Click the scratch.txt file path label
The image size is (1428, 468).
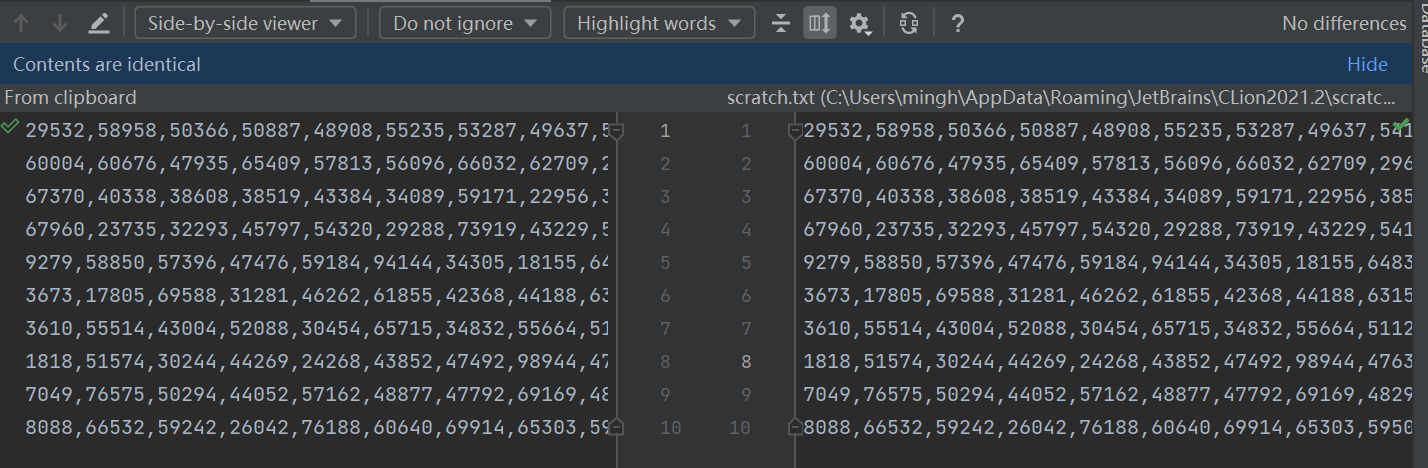coord(1061,98)
